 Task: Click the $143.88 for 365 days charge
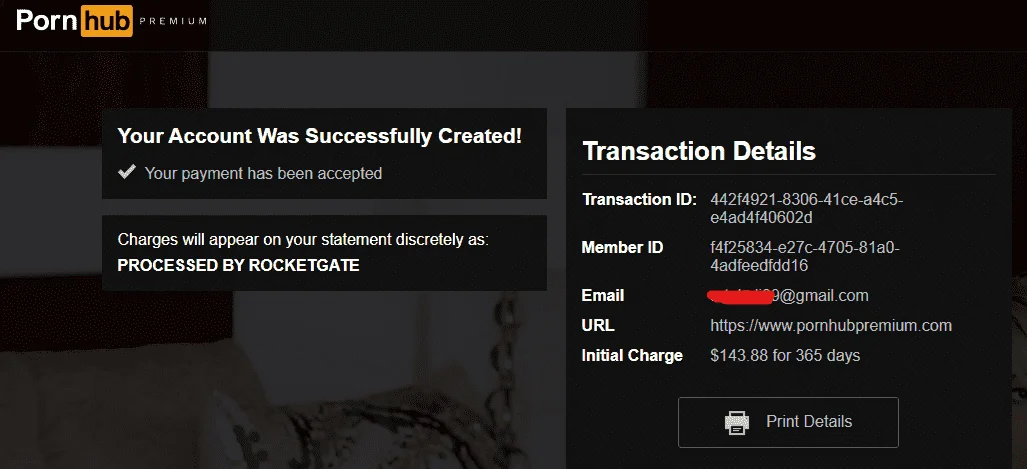pyautogui.click(x=785, y=356)
